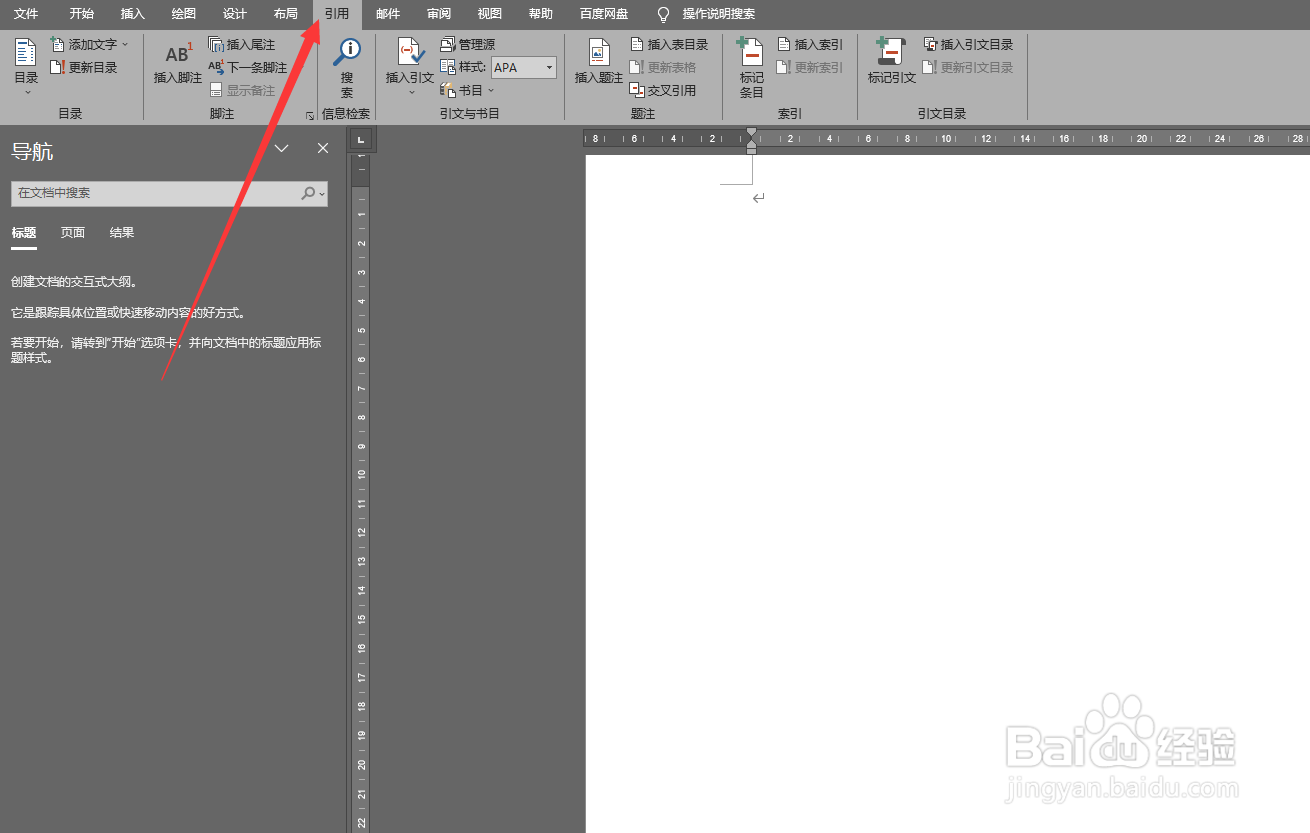
Task: Click 插入尾注 endnote button
Action: click(x=242, y=44)
